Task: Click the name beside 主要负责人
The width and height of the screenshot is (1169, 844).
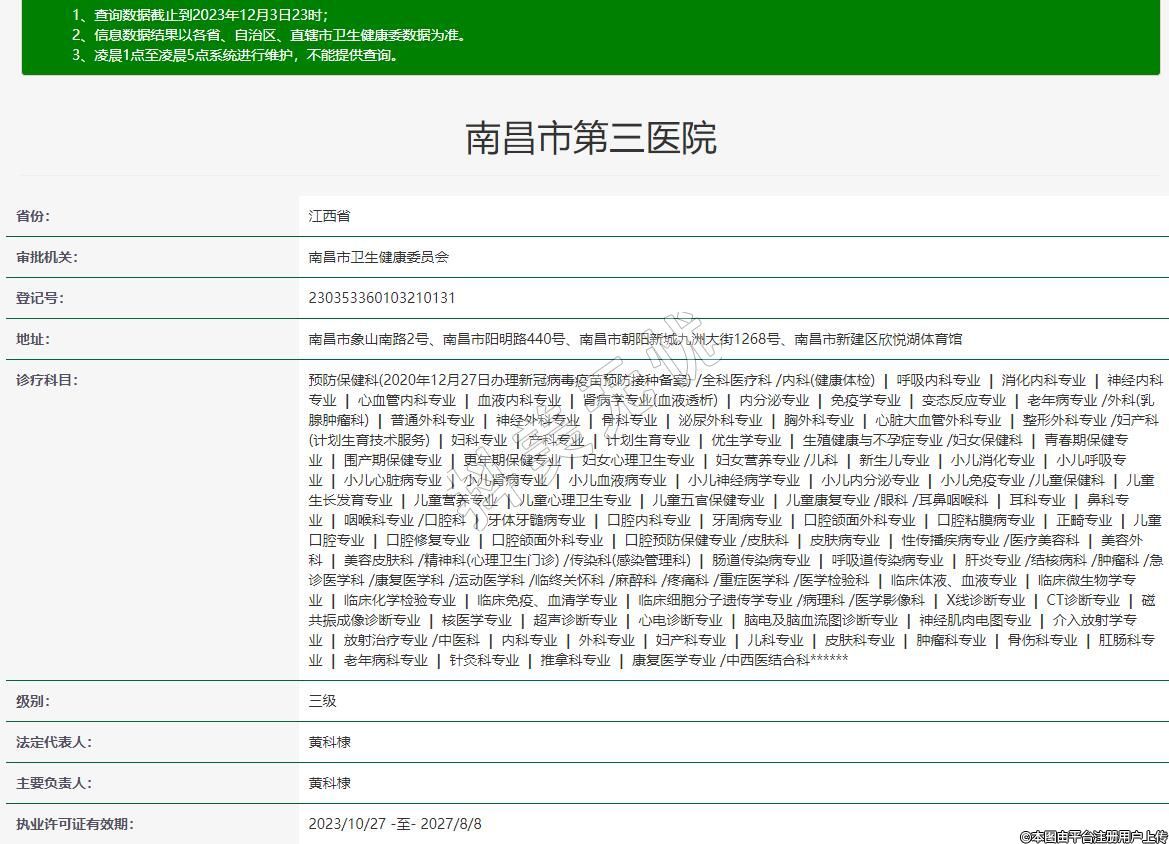Action: 329,783
